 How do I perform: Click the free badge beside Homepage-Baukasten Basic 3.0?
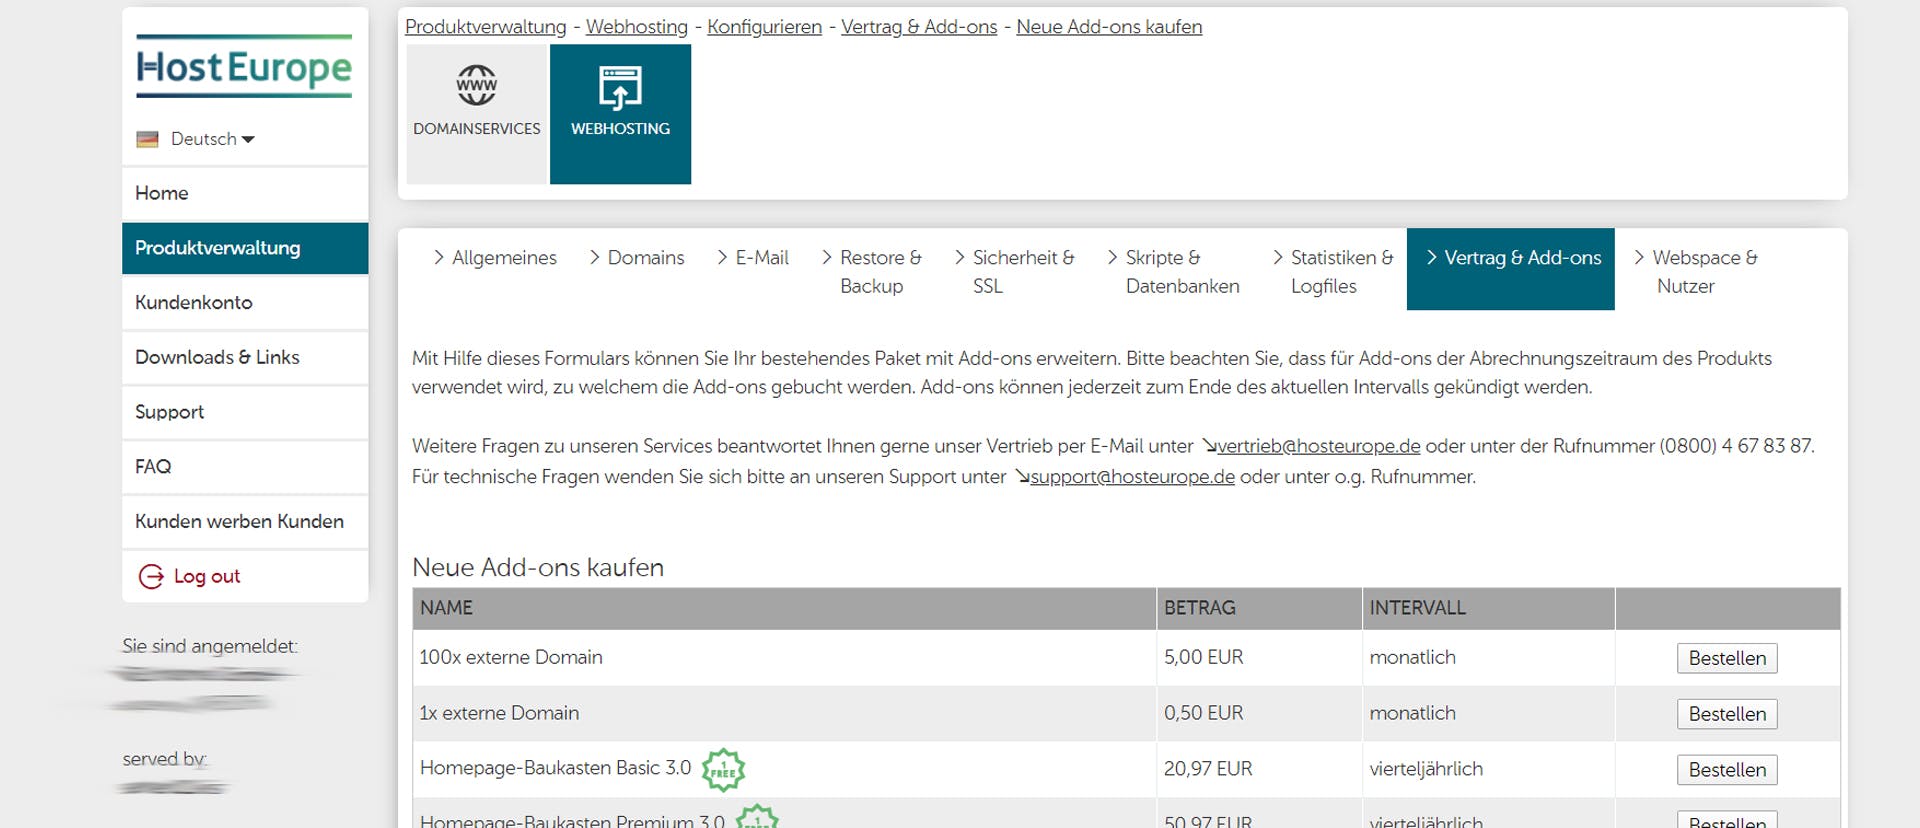[x=723, y=769]
